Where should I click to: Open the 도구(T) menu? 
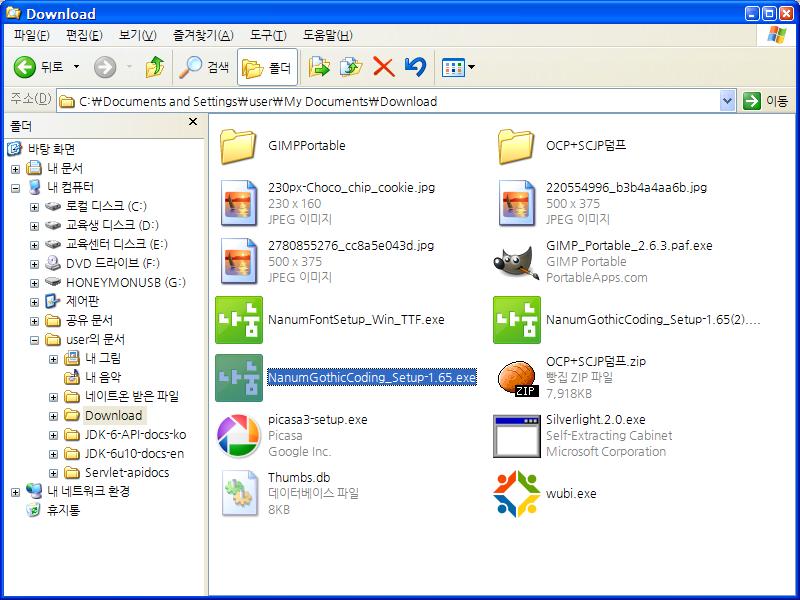(268, 35)
